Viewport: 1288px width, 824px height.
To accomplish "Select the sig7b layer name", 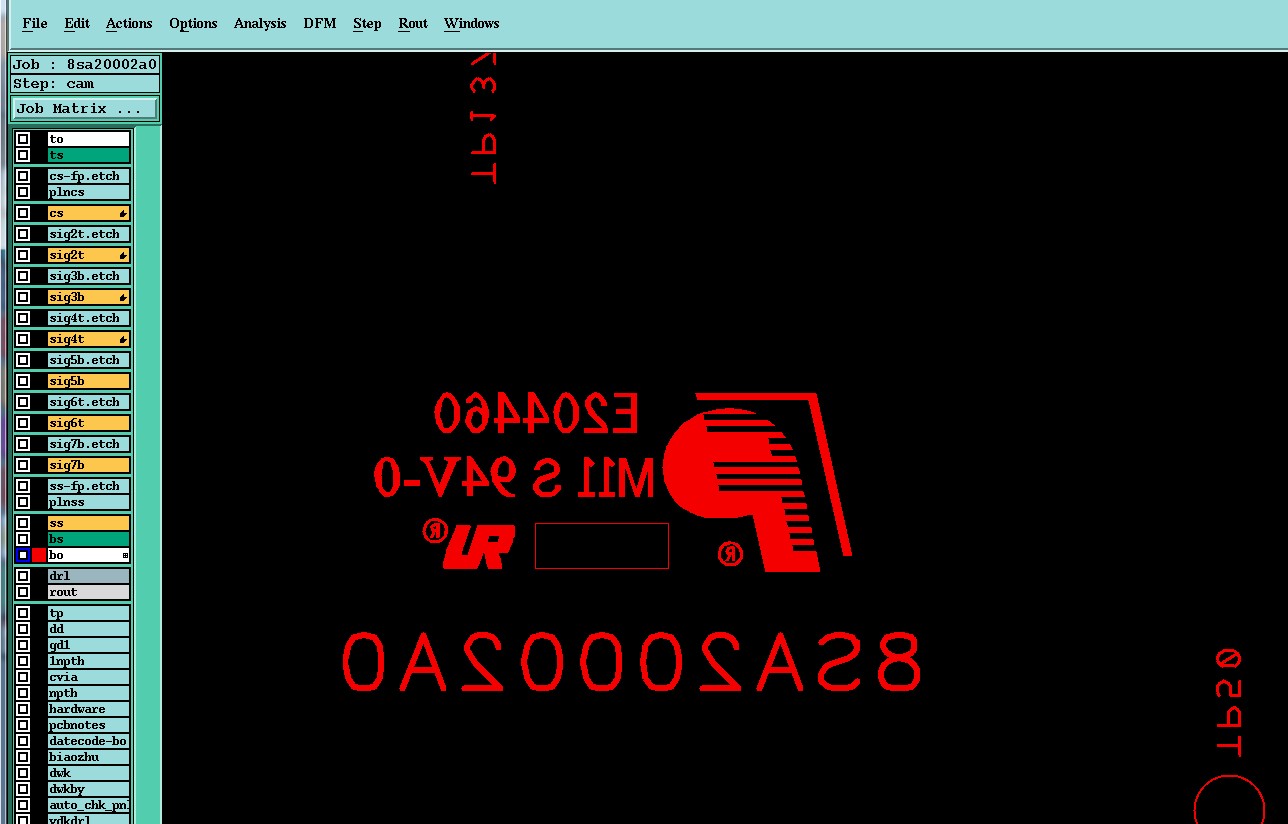I will click(89, 465).
